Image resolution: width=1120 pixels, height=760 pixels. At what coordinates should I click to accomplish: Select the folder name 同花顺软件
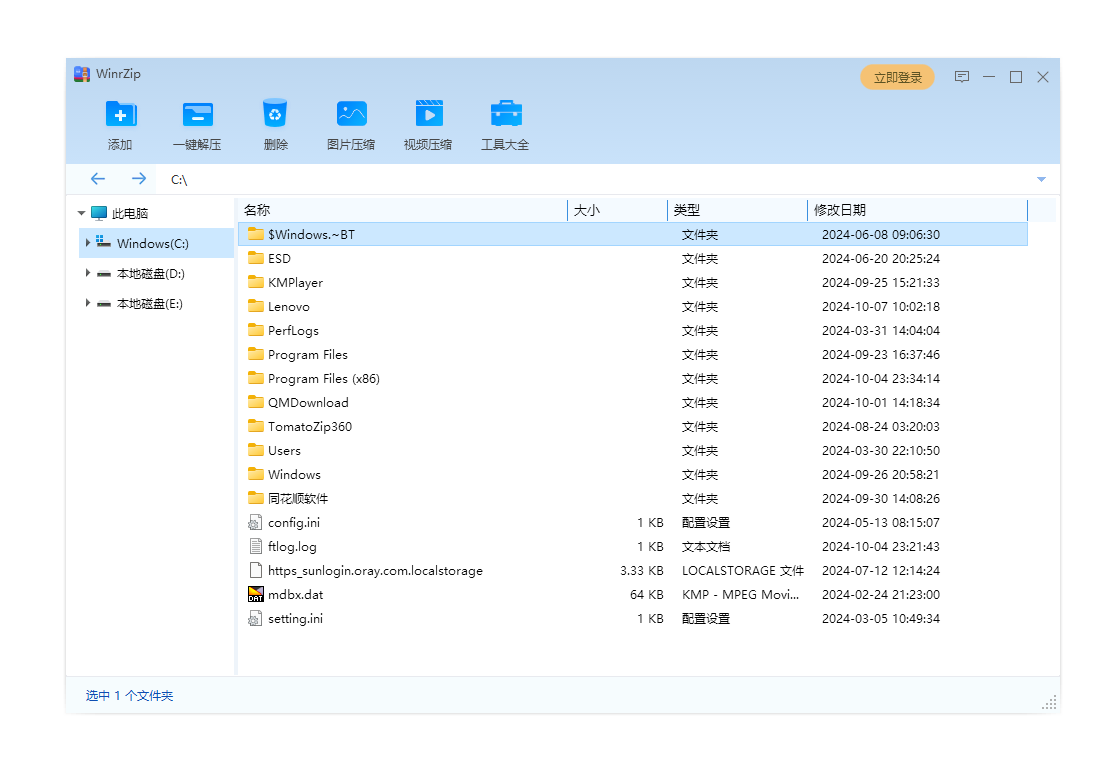298,499
